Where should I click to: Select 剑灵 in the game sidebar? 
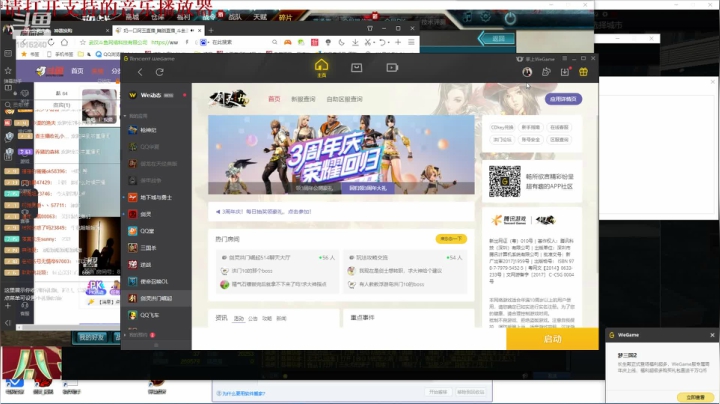coord(156,214)
